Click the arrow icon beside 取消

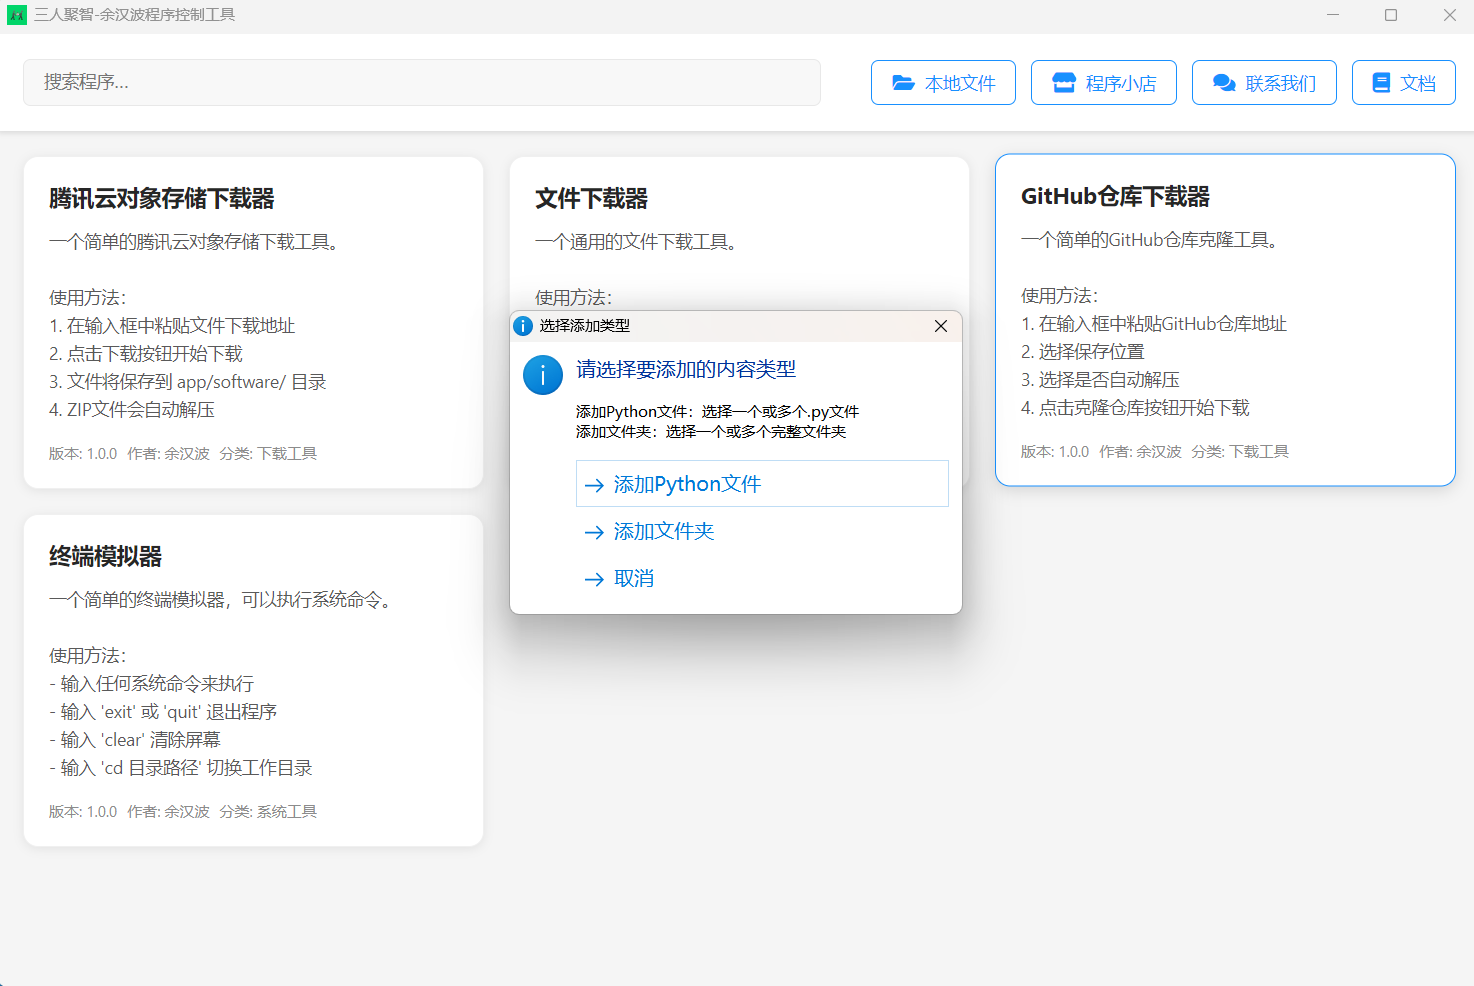coord(594,579)
